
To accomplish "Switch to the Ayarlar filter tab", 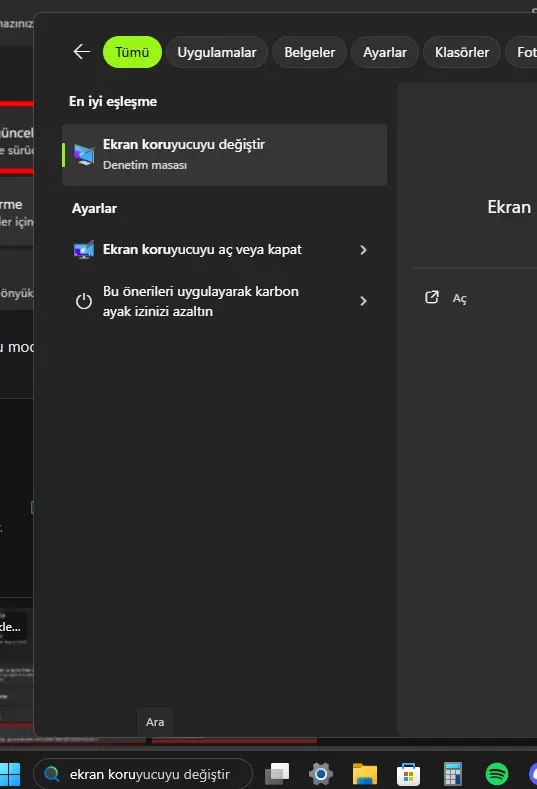I will (385, 52).
